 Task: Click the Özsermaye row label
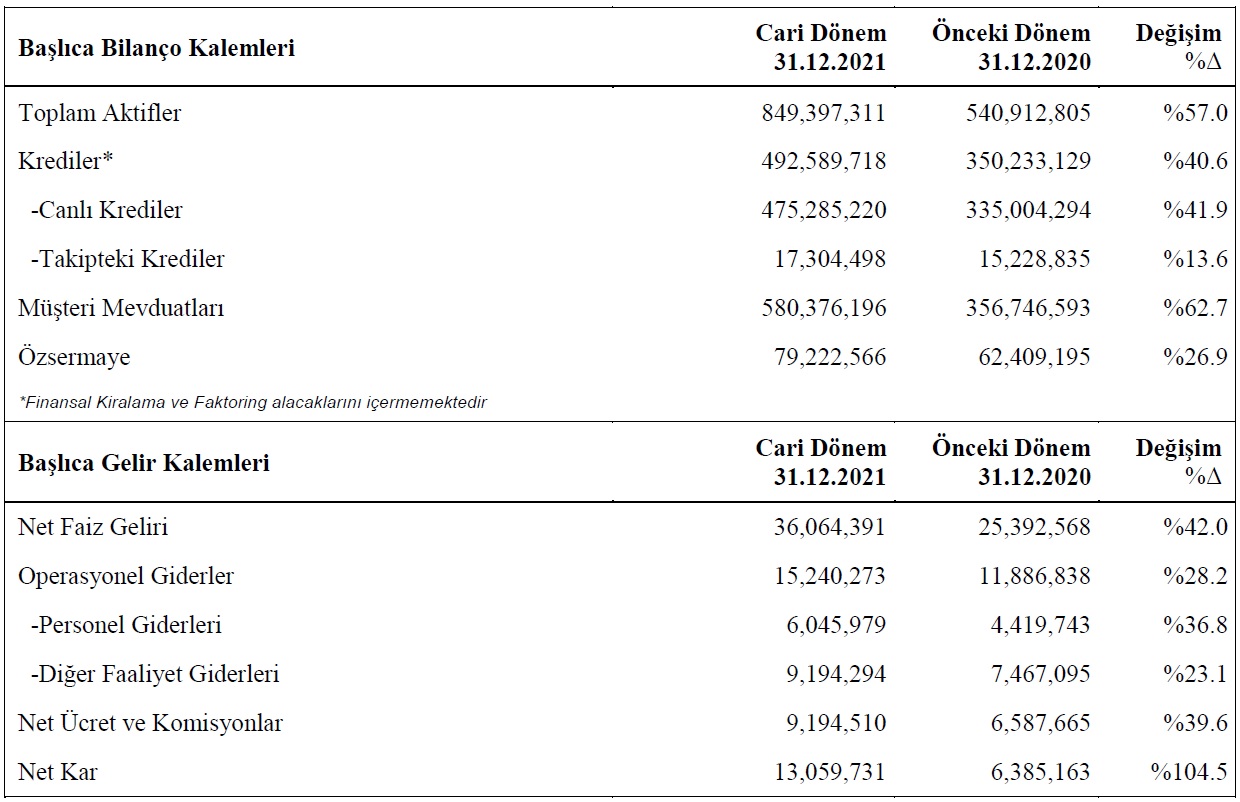74,357
